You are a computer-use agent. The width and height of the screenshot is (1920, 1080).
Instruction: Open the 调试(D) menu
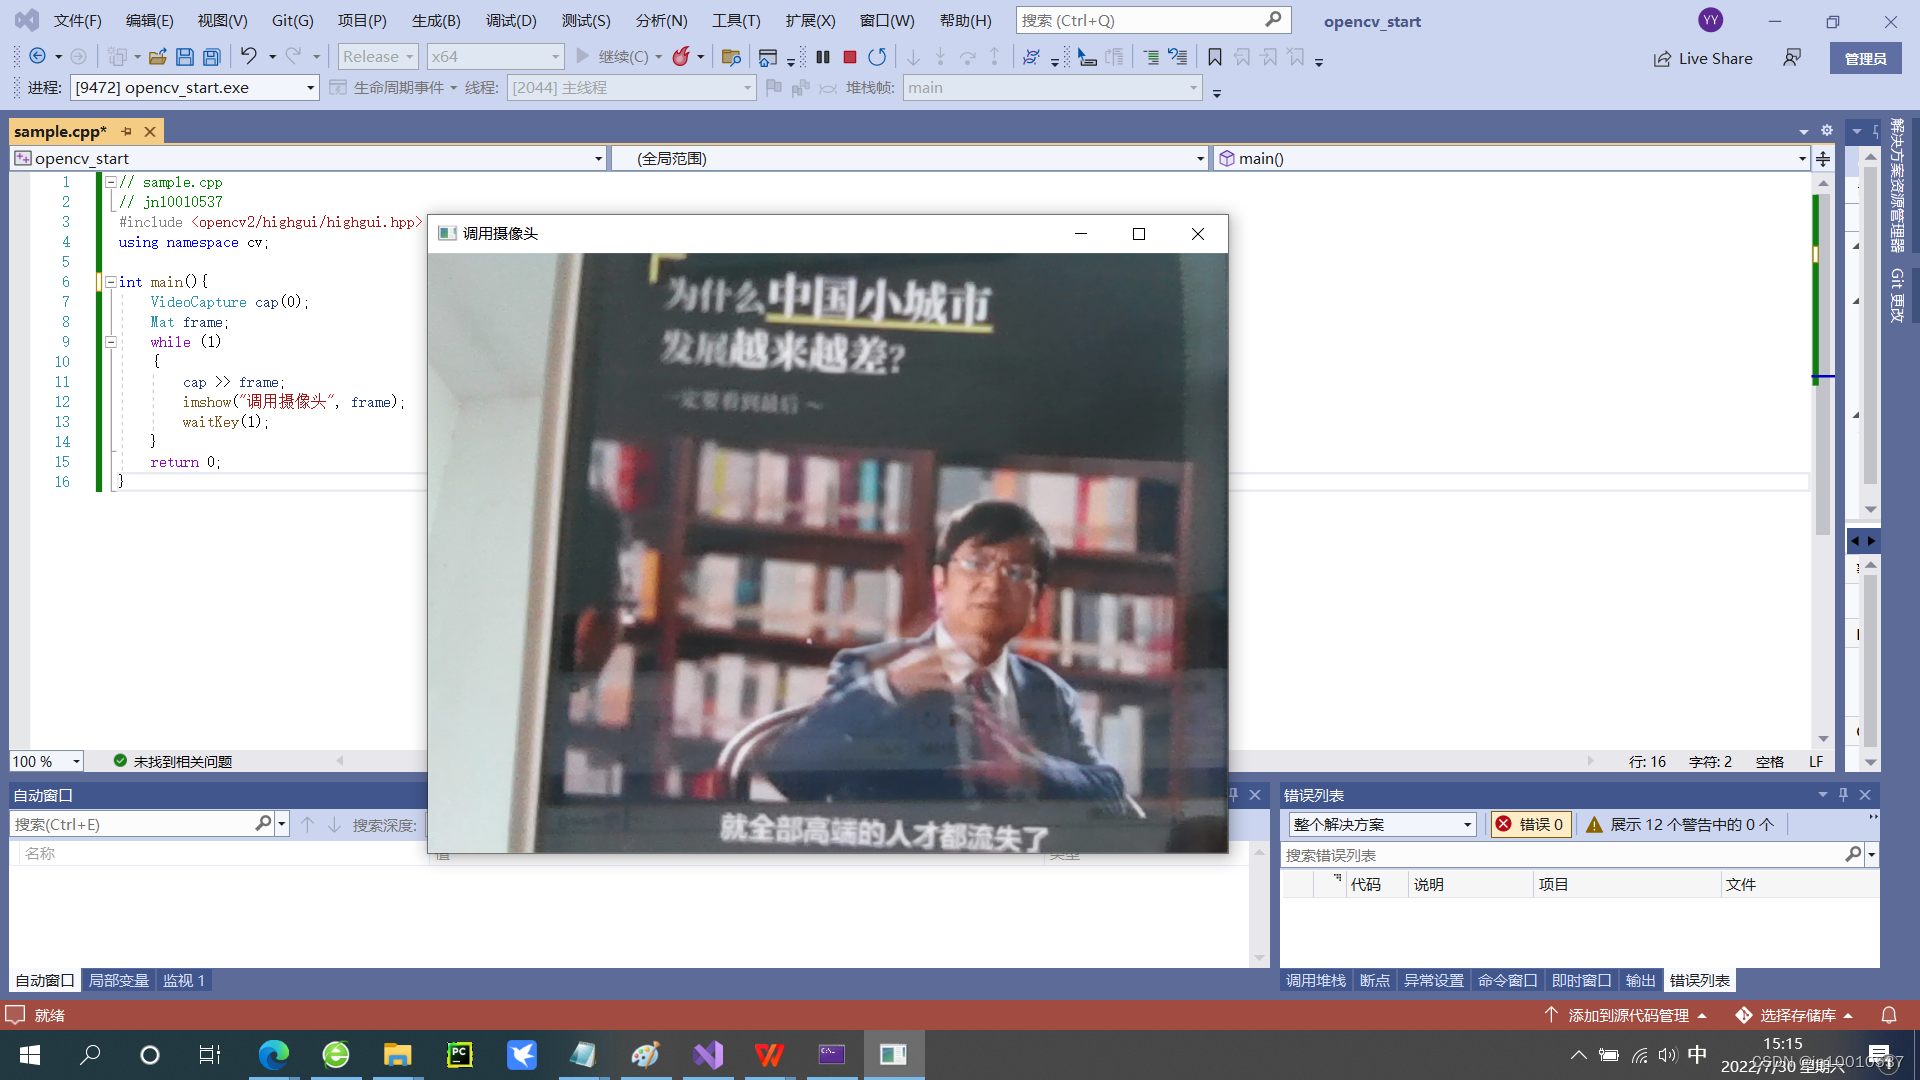point(510,20)
